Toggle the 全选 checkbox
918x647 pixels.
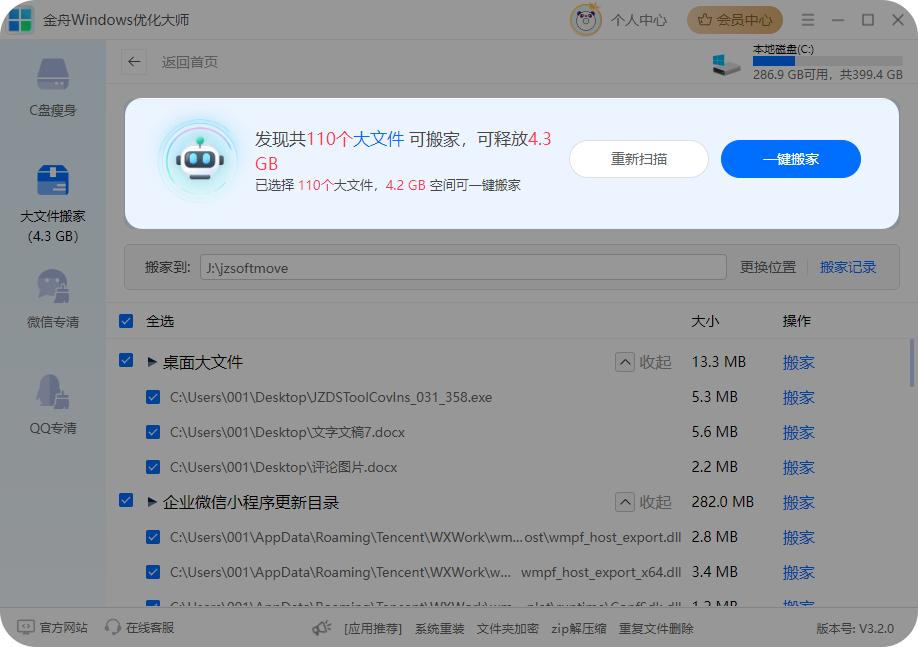click(x=126, y=321)
